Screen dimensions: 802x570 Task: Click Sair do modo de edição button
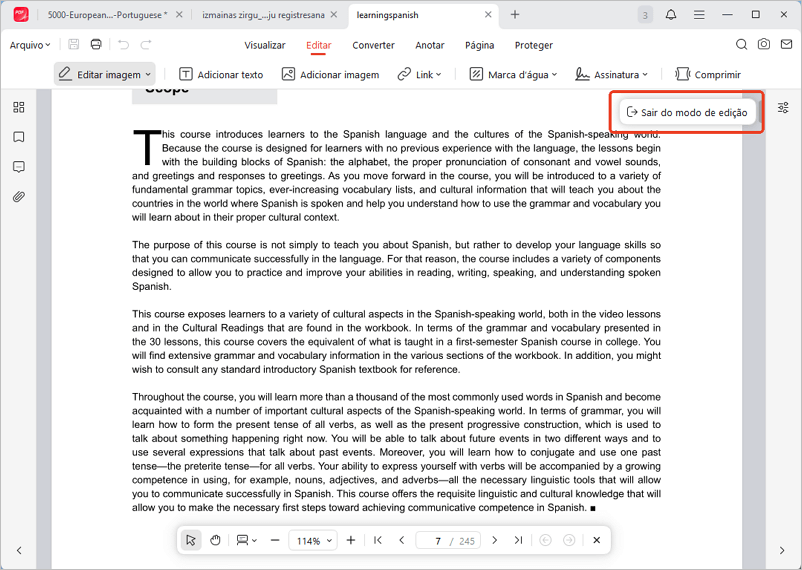(687, 112)
